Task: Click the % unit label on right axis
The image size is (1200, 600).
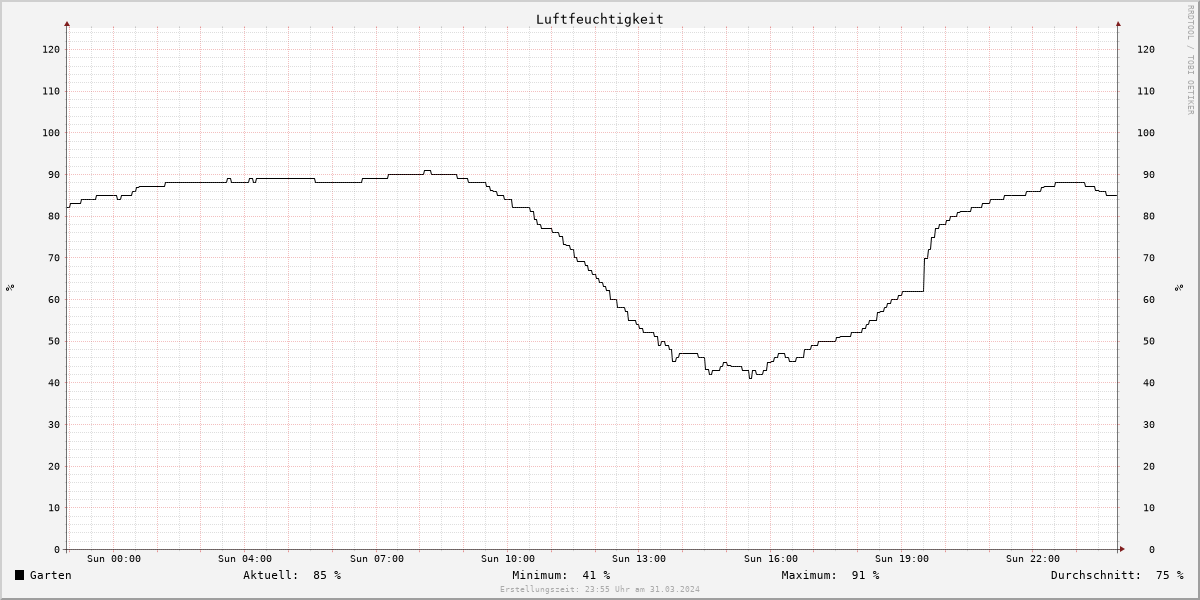Action: (x=1179, y=287)
